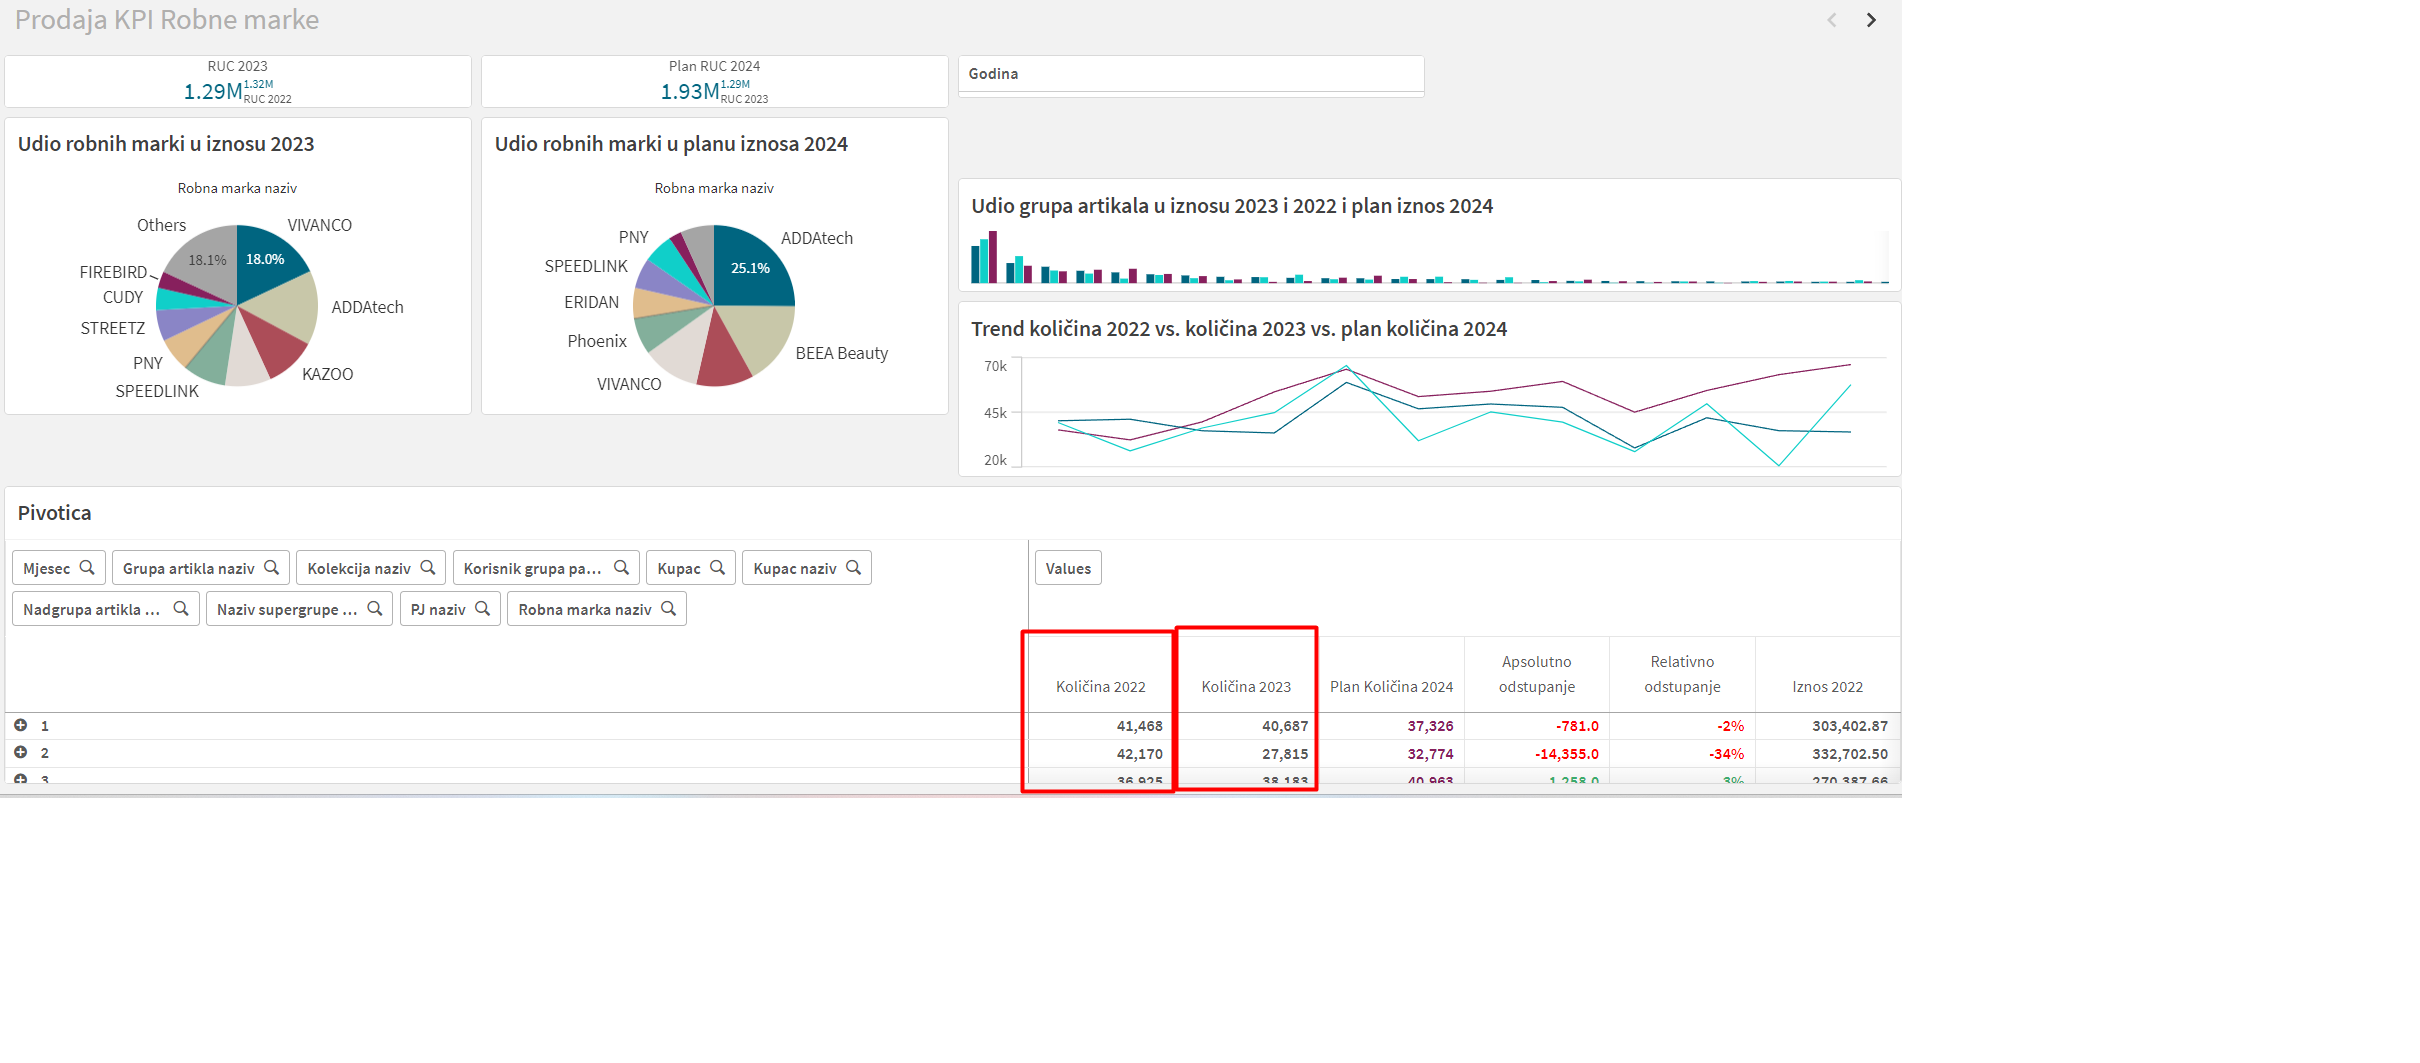The height and width of the screenshot is (1063, 2420).
Task: Click search icon on Robna marka naziv
Action: [x=668, y=609]
